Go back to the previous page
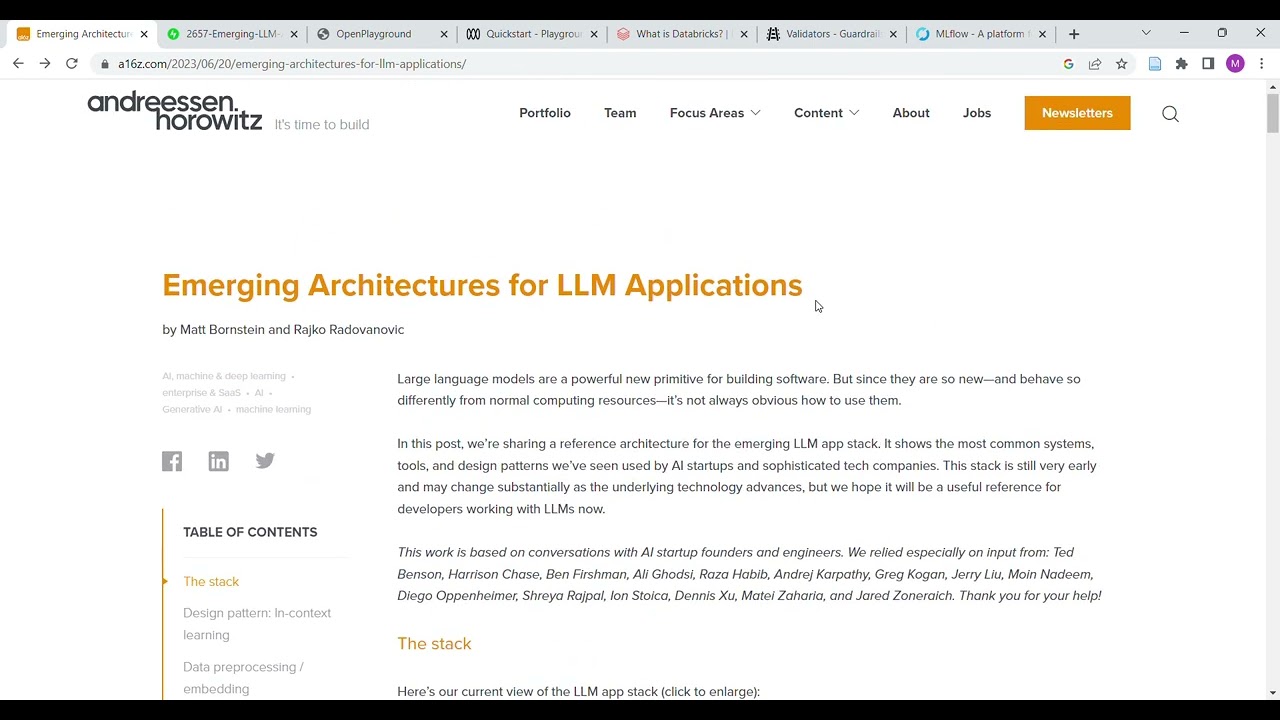 pyautogui.click(x=18, y=63)
